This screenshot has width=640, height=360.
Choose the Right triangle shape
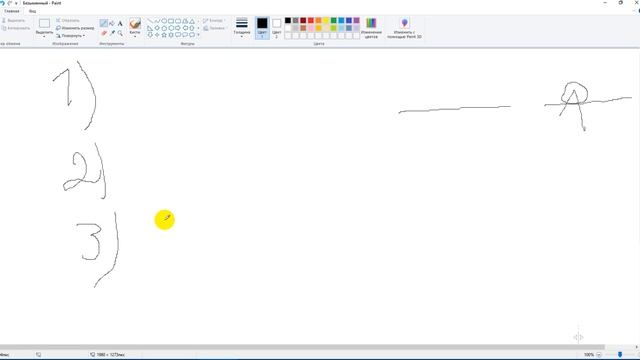pos(150,28)
